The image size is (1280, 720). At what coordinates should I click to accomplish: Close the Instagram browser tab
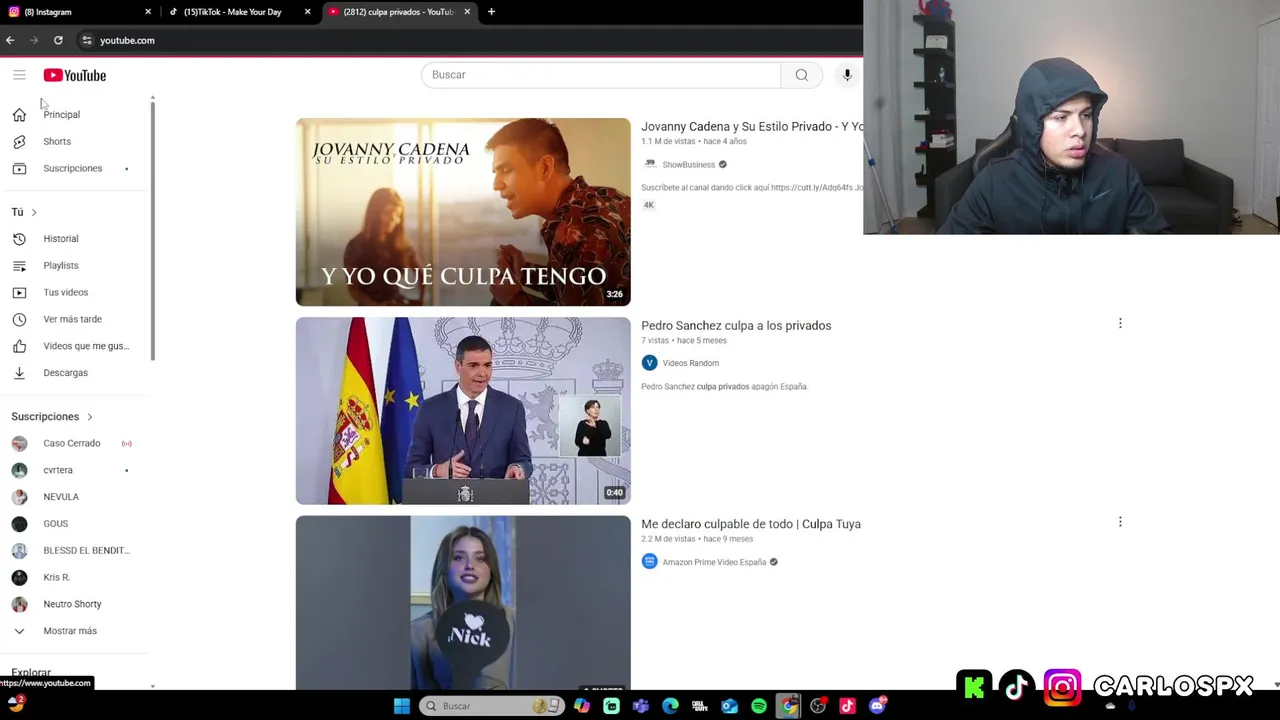[148, 12]
